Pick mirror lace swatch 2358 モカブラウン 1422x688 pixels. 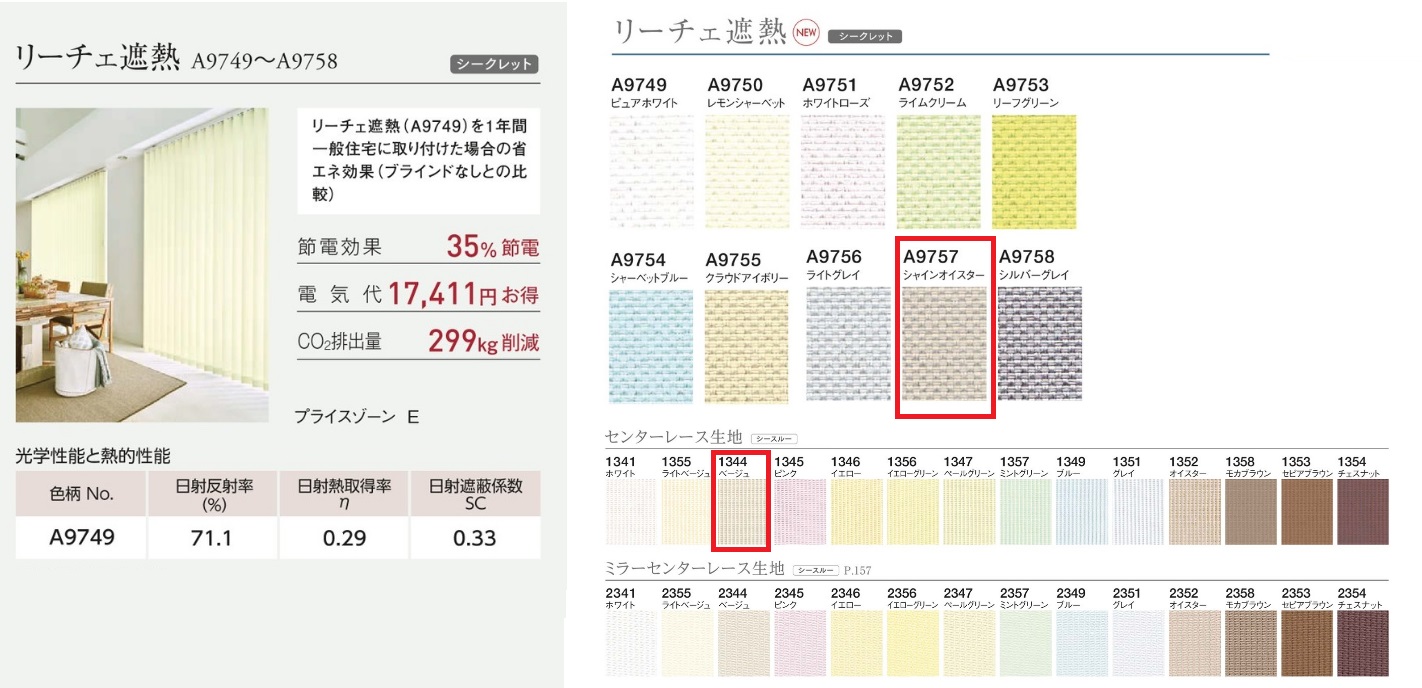(x=1251, y=643)
